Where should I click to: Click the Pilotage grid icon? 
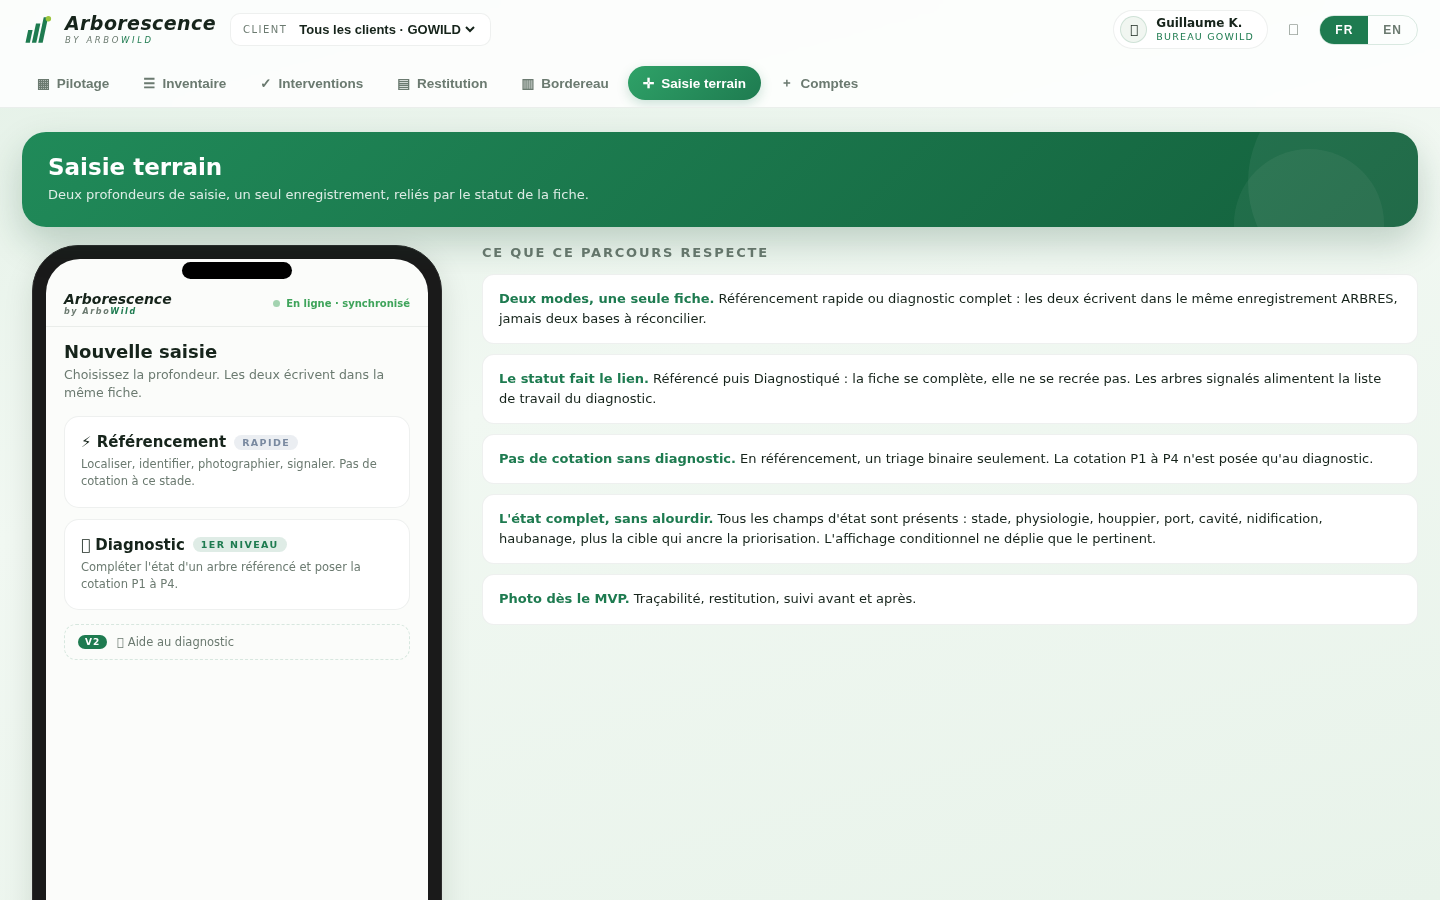tap(43, 84)
